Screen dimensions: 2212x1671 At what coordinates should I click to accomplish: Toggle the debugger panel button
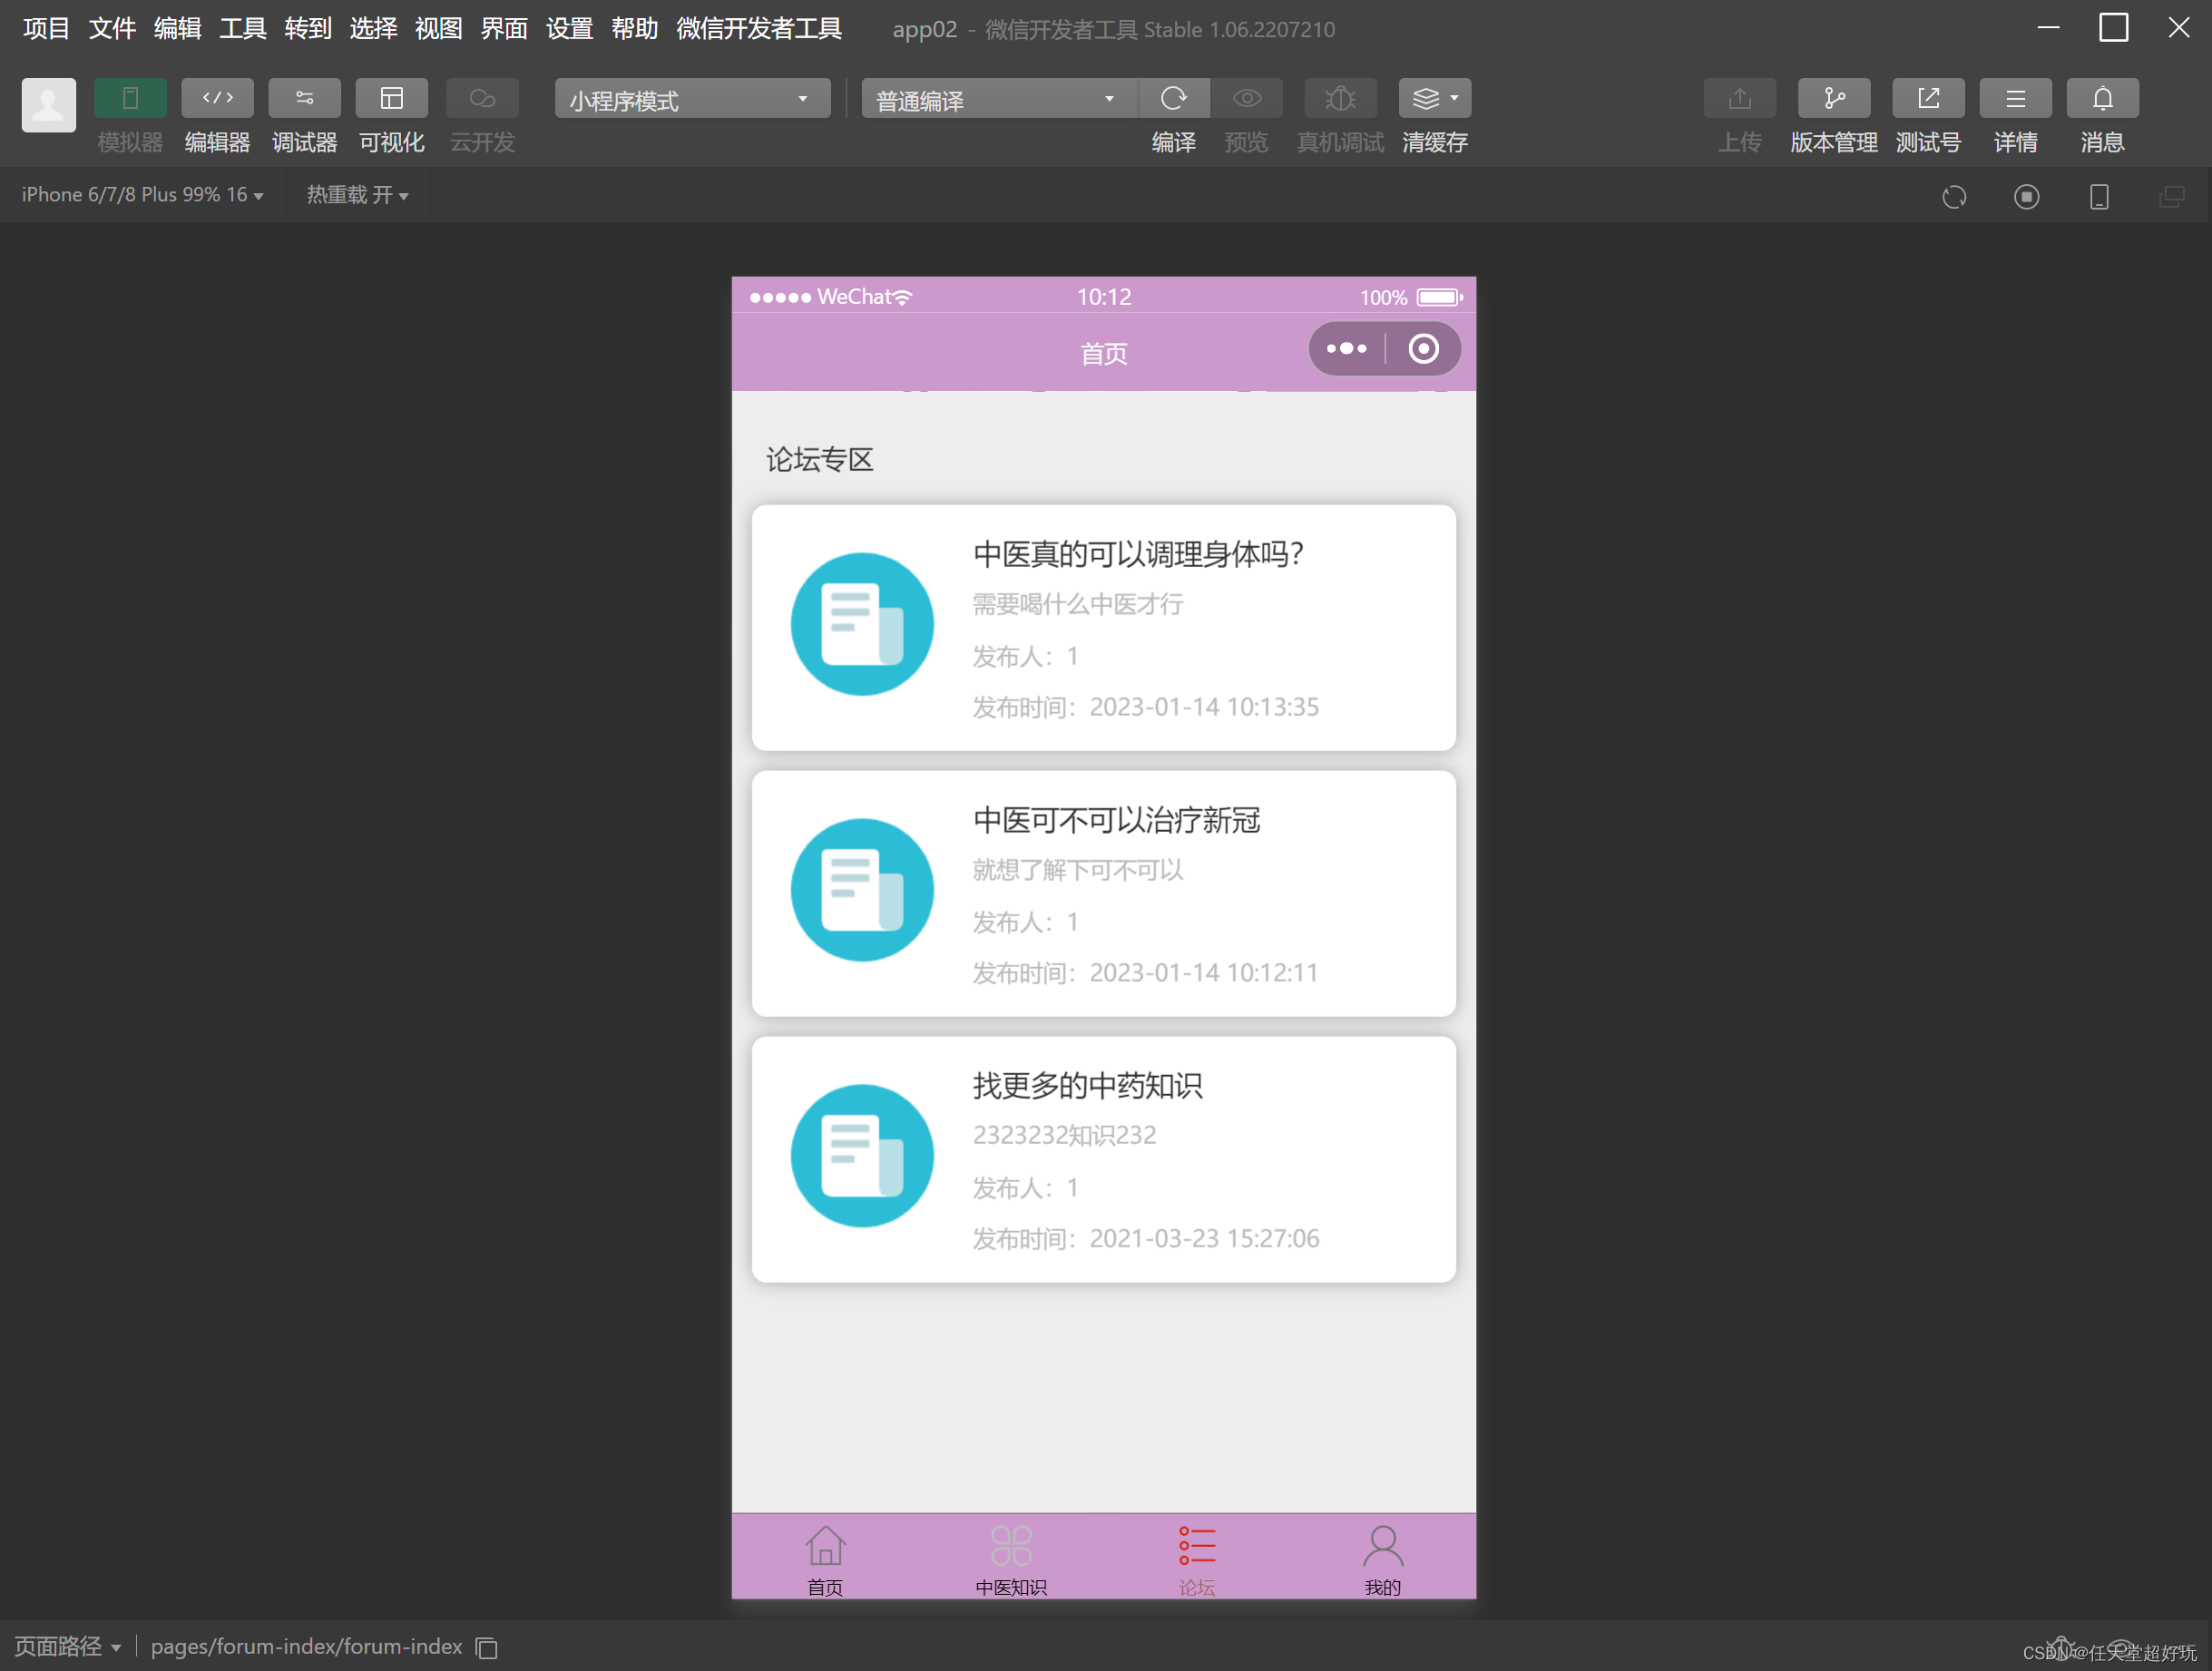[304, 98]
